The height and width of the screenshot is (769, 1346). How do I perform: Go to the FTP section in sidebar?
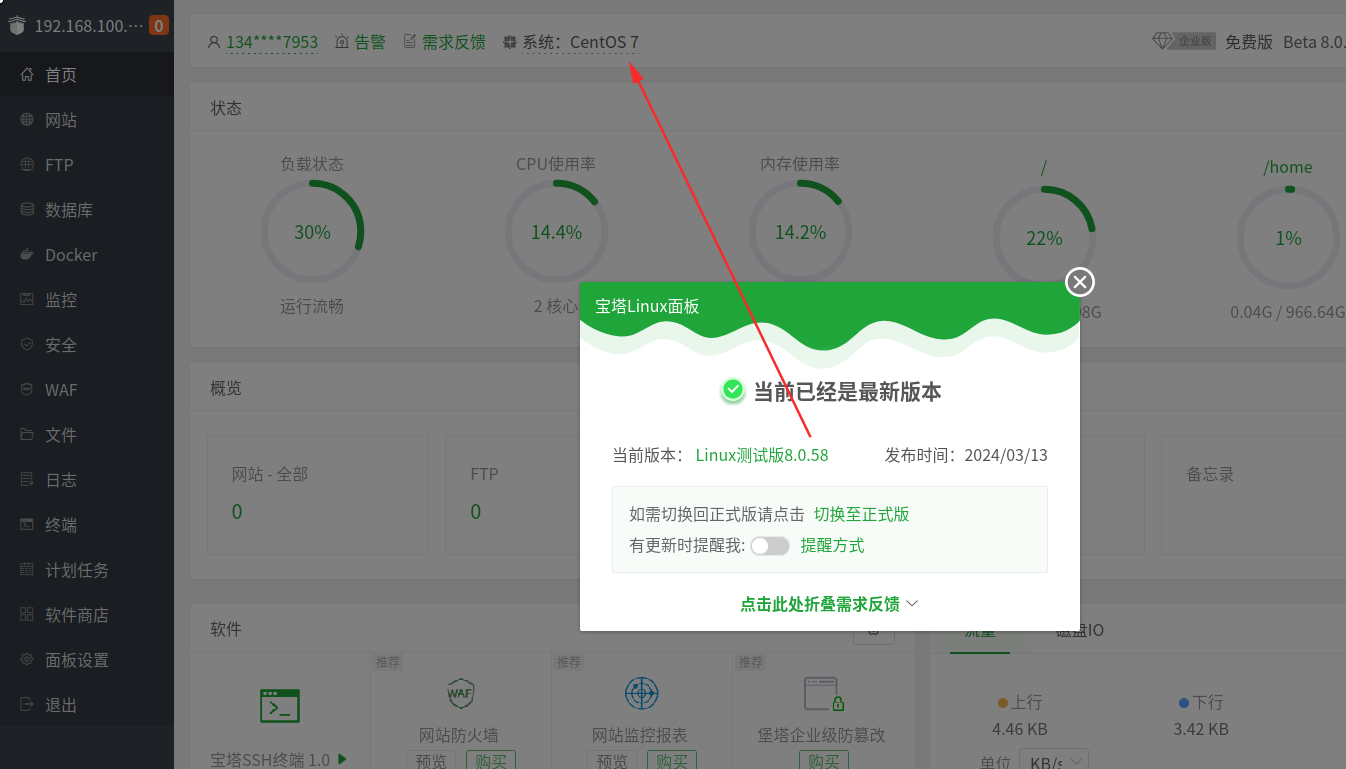[87, 165]
